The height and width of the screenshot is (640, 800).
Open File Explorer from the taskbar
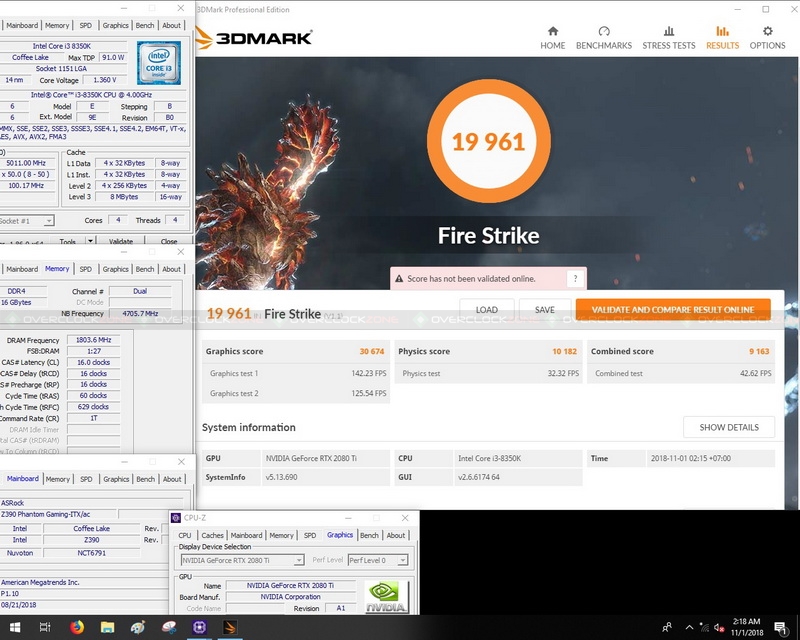click(107, 627)
